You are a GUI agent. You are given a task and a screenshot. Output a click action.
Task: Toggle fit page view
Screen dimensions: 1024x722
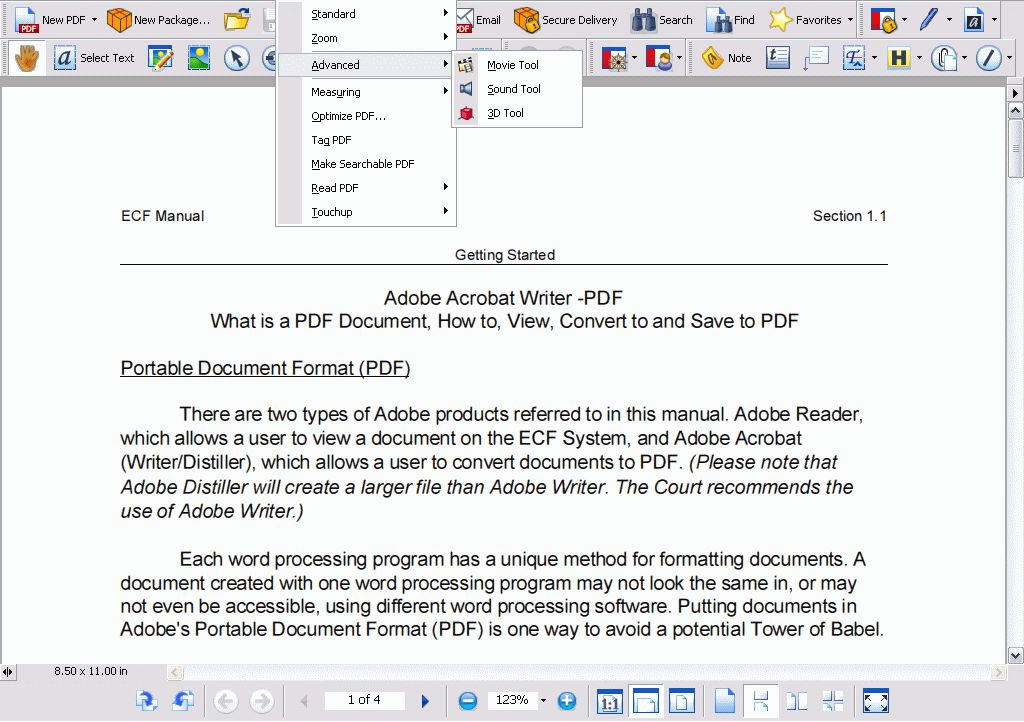tap(681, 702)
